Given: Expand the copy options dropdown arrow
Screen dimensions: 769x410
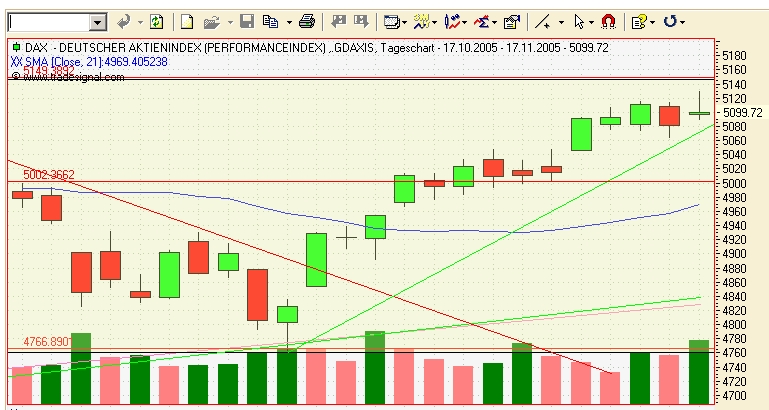Looking at the screenshot, I should (289, 23).
